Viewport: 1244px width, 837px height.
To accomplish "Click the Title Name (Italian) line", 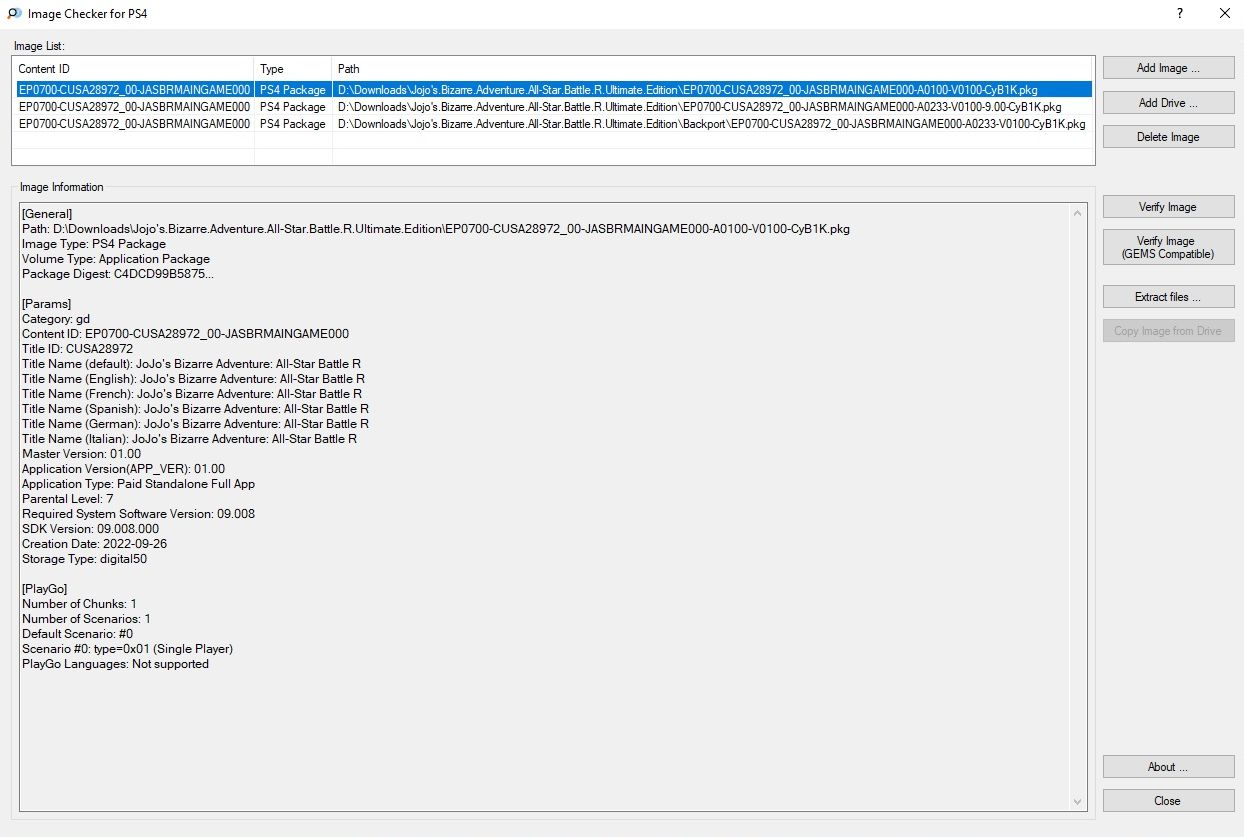I will pyautogui.click(x=189, y=439).
